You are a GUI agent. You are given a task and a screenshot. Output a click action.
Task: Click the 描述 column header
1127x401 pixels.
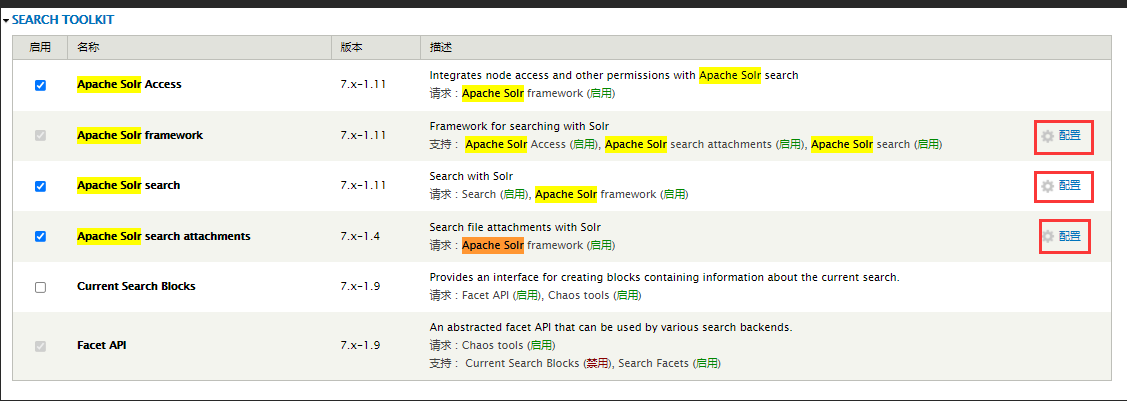coord(441,47)
